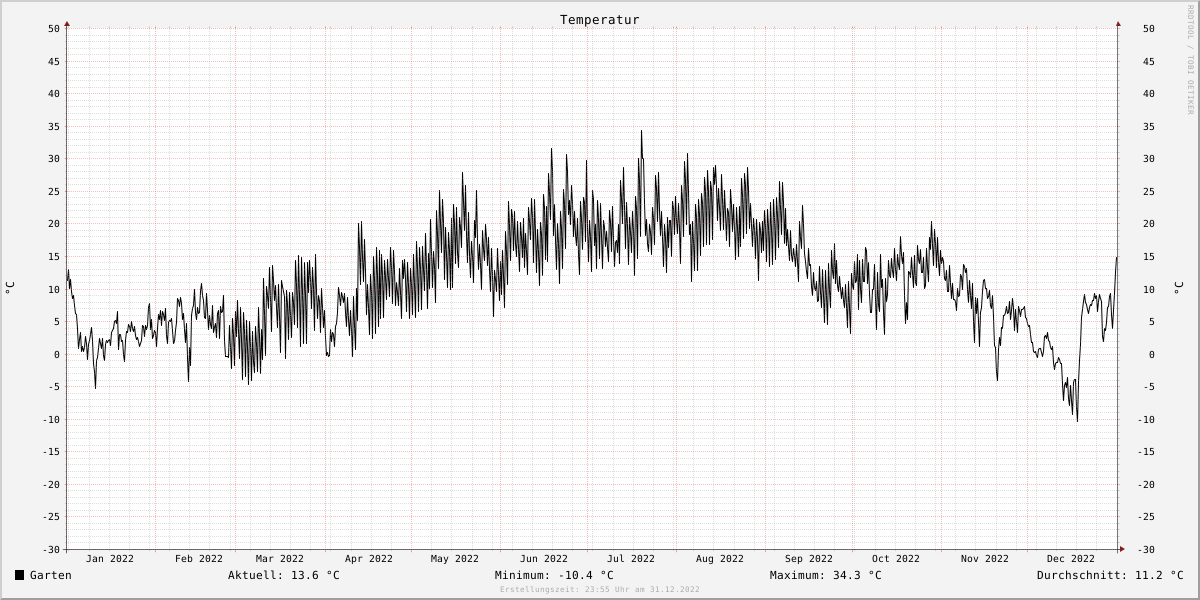Click the chart title Temperatur
Screen dimensions: 1200x600
[600, 20]
